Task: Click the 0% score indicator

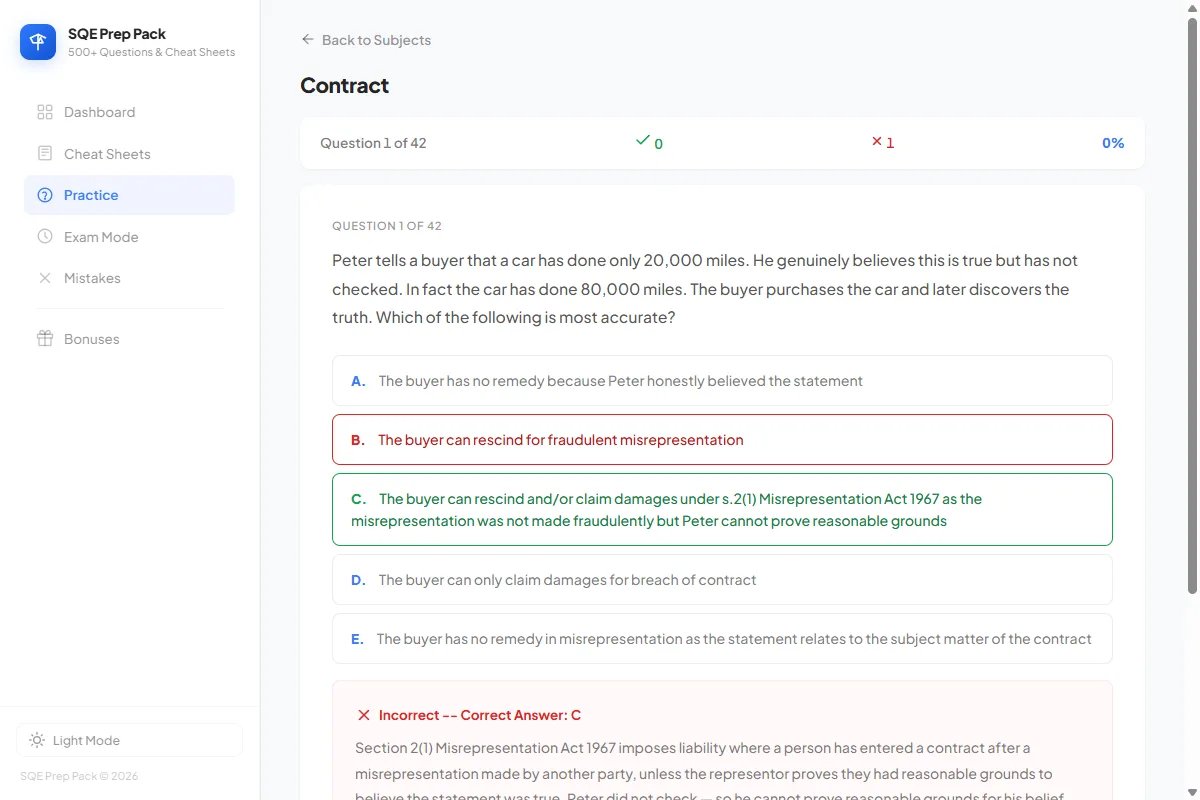Action: (x=1113, y=143)
